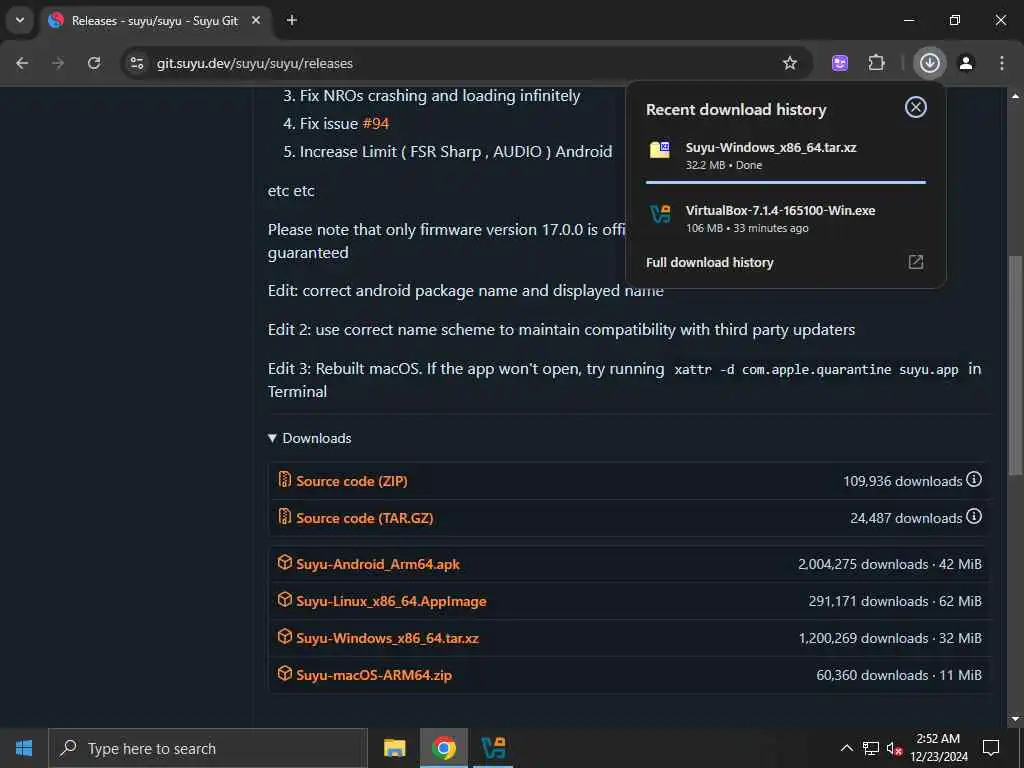Open issue #94 link
Image resolution: width=1024 pixels, height=768 pixels.
click(376, 123)
